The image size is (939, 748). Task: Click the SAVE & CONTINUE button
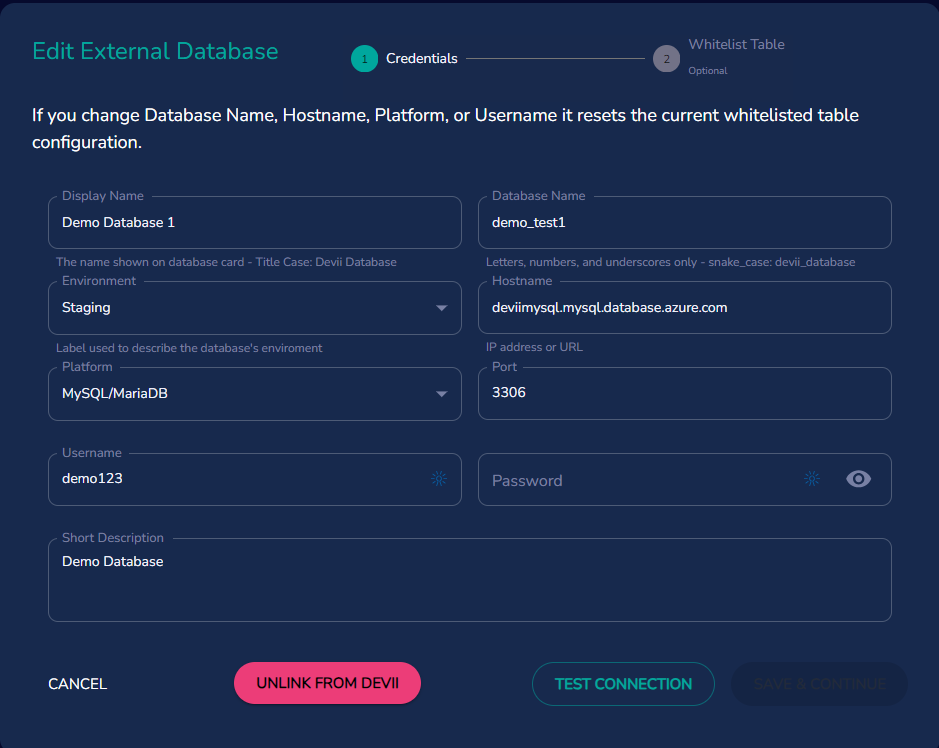[x=818, y=683]
